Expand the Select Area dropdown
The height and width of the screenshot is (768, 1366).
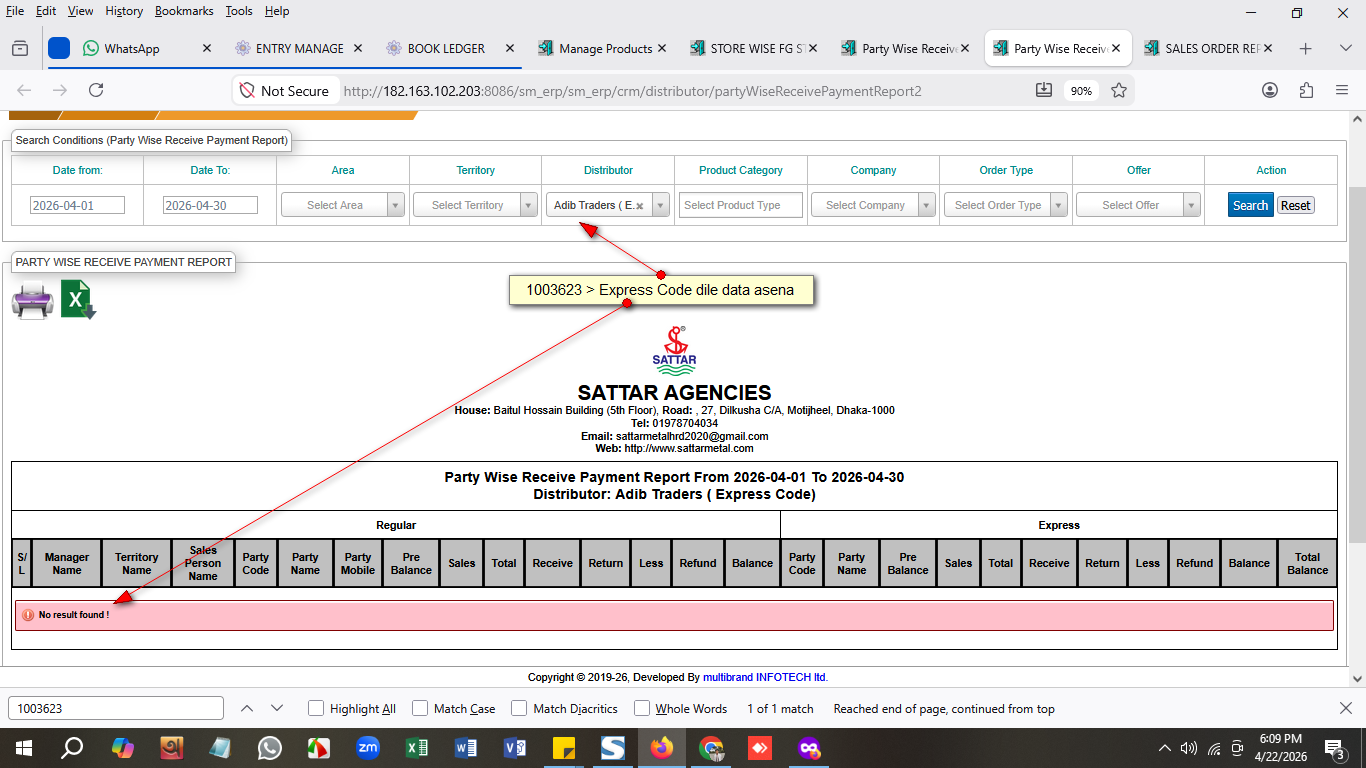pos(342,205)
